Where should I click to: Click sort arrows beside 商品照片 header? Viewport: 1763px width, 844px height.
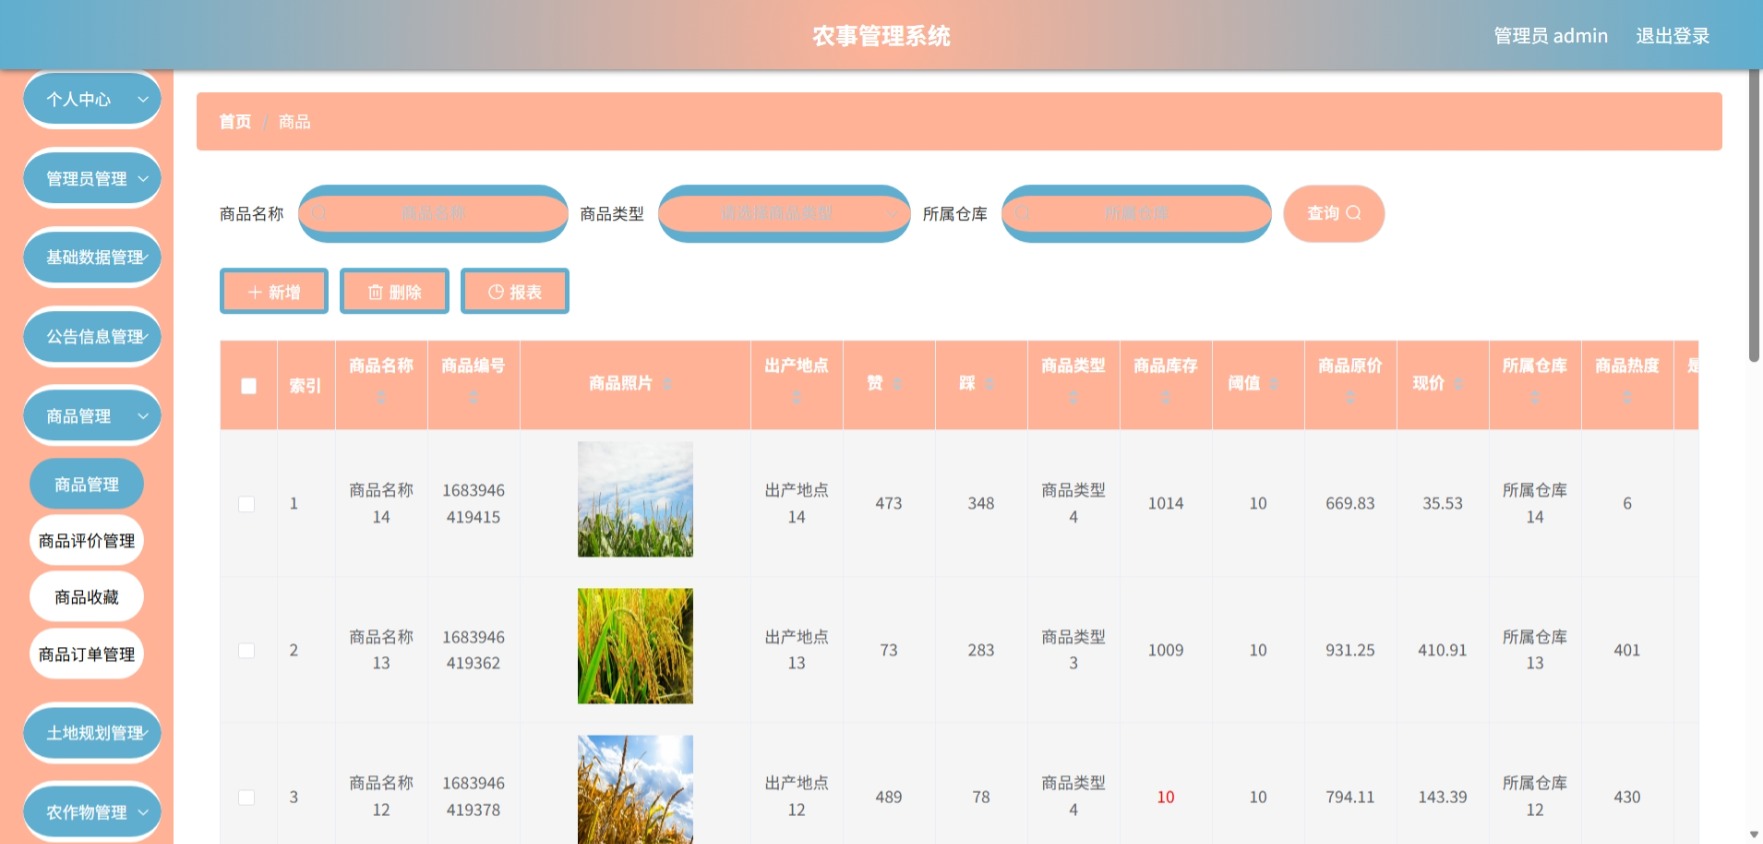[x=667, y=384]
